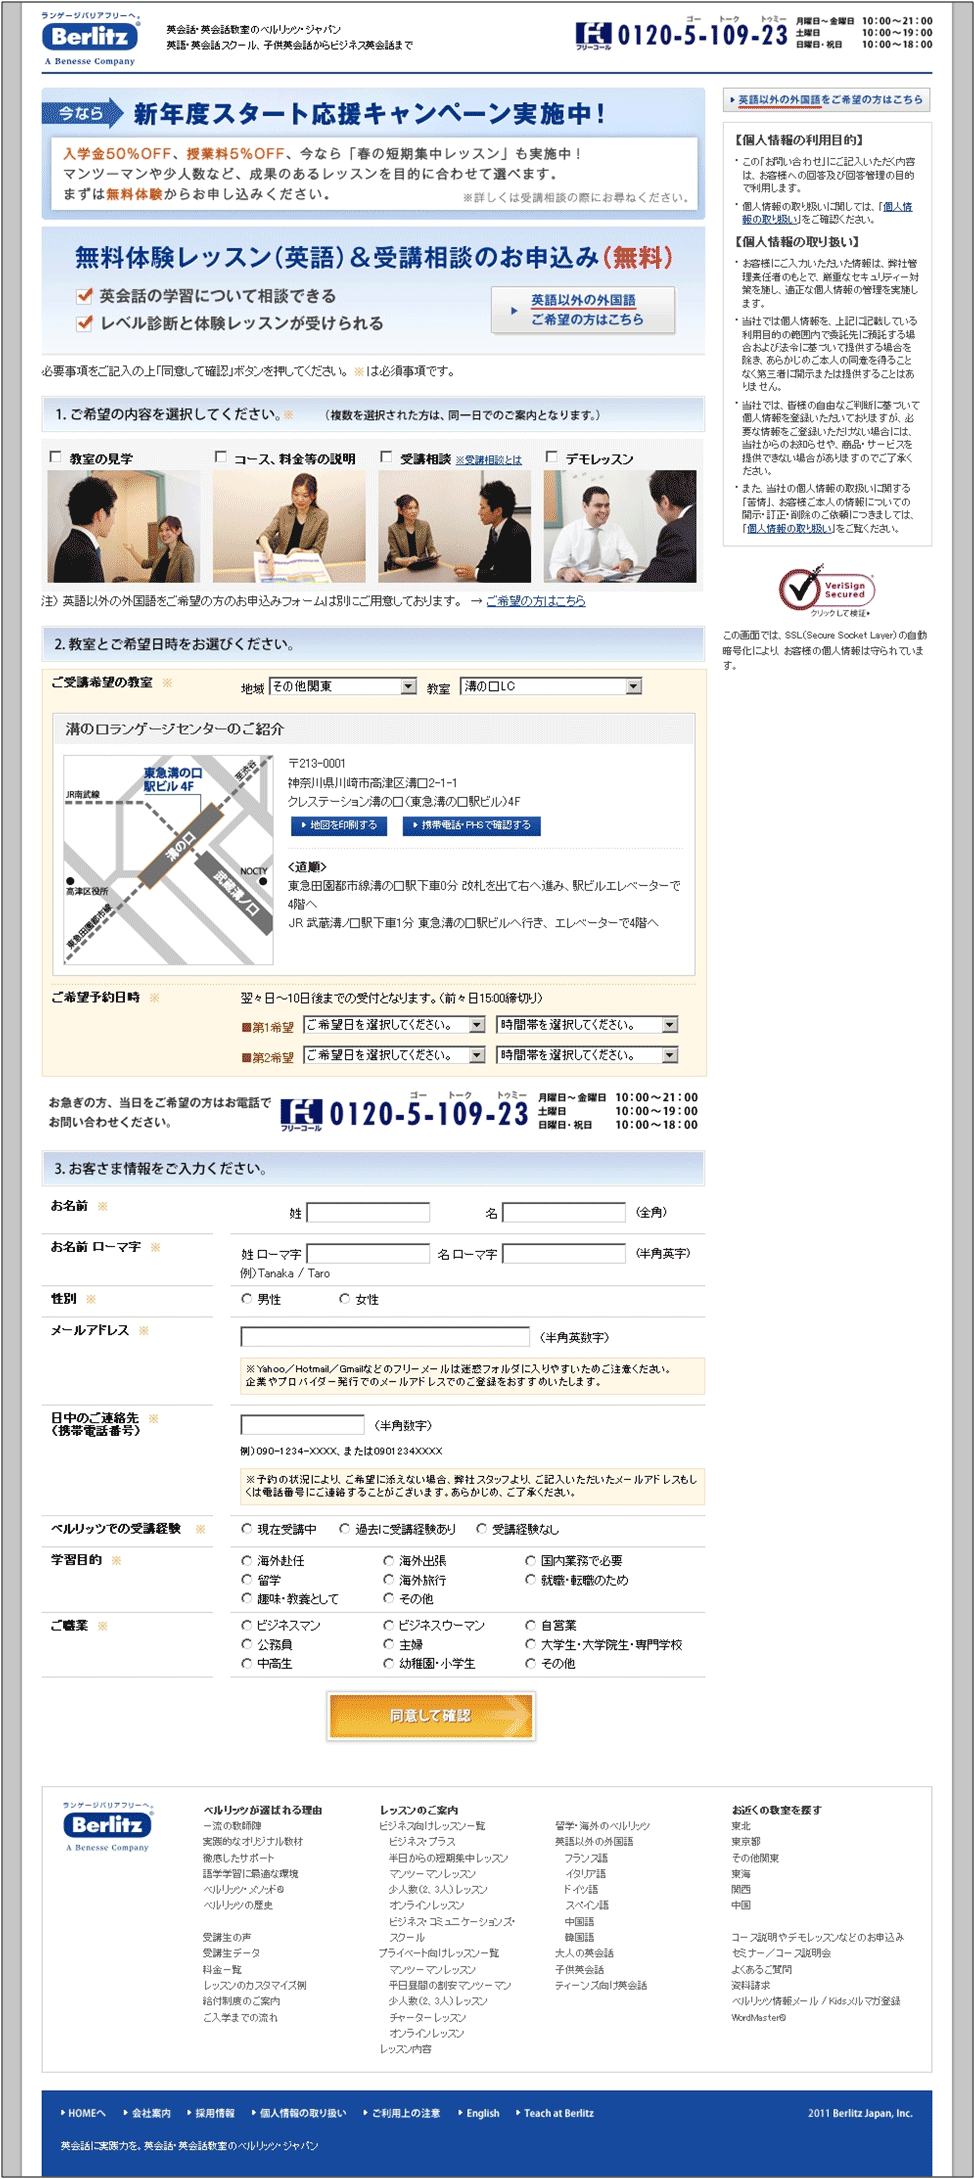975x2179 pixels.
Task: Select 過去に受講経験あり radio option
Action: click(345, 1528)
